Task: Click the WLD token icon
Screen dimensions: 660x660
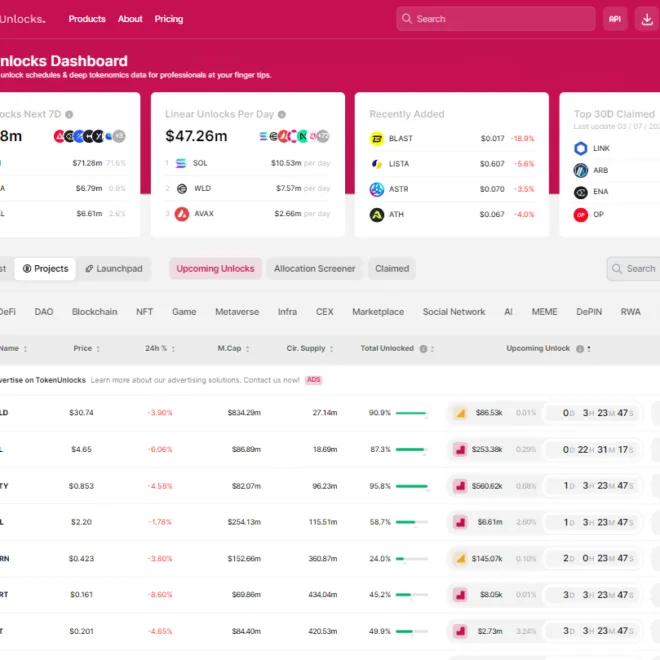Action: click(182, 189)
